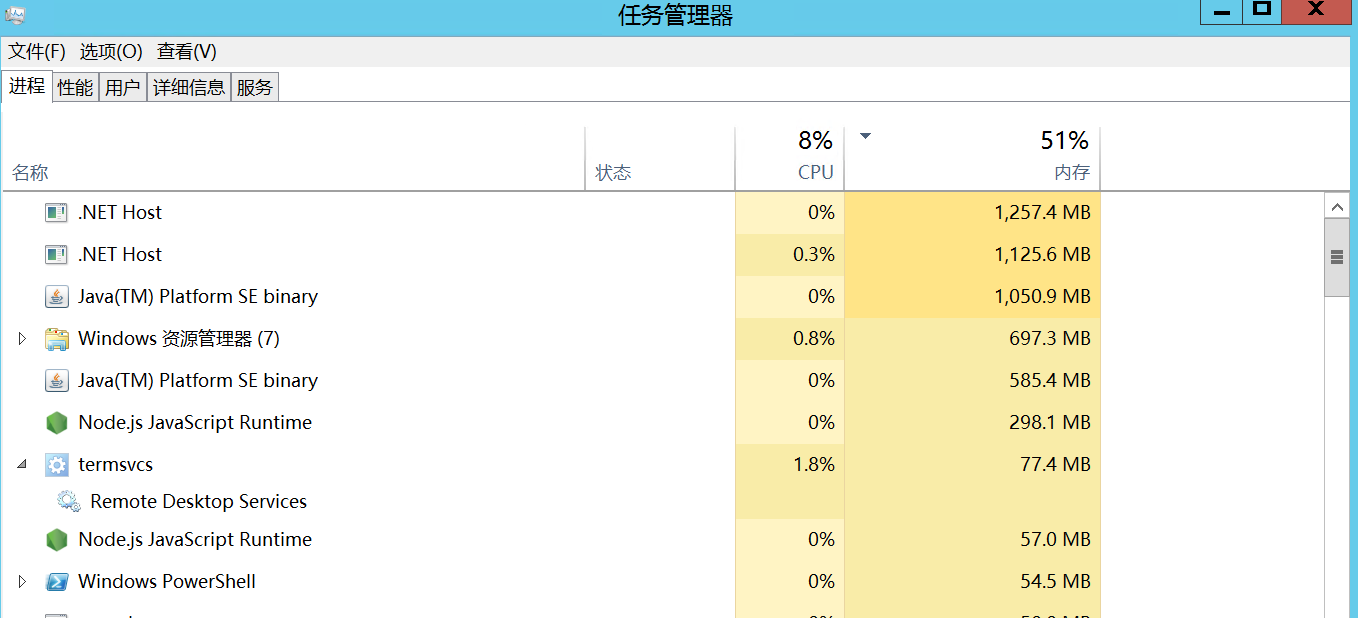Sort processes by the CPU column header
This screenshot has height=618, width=1358.
(x=790, y=160)
